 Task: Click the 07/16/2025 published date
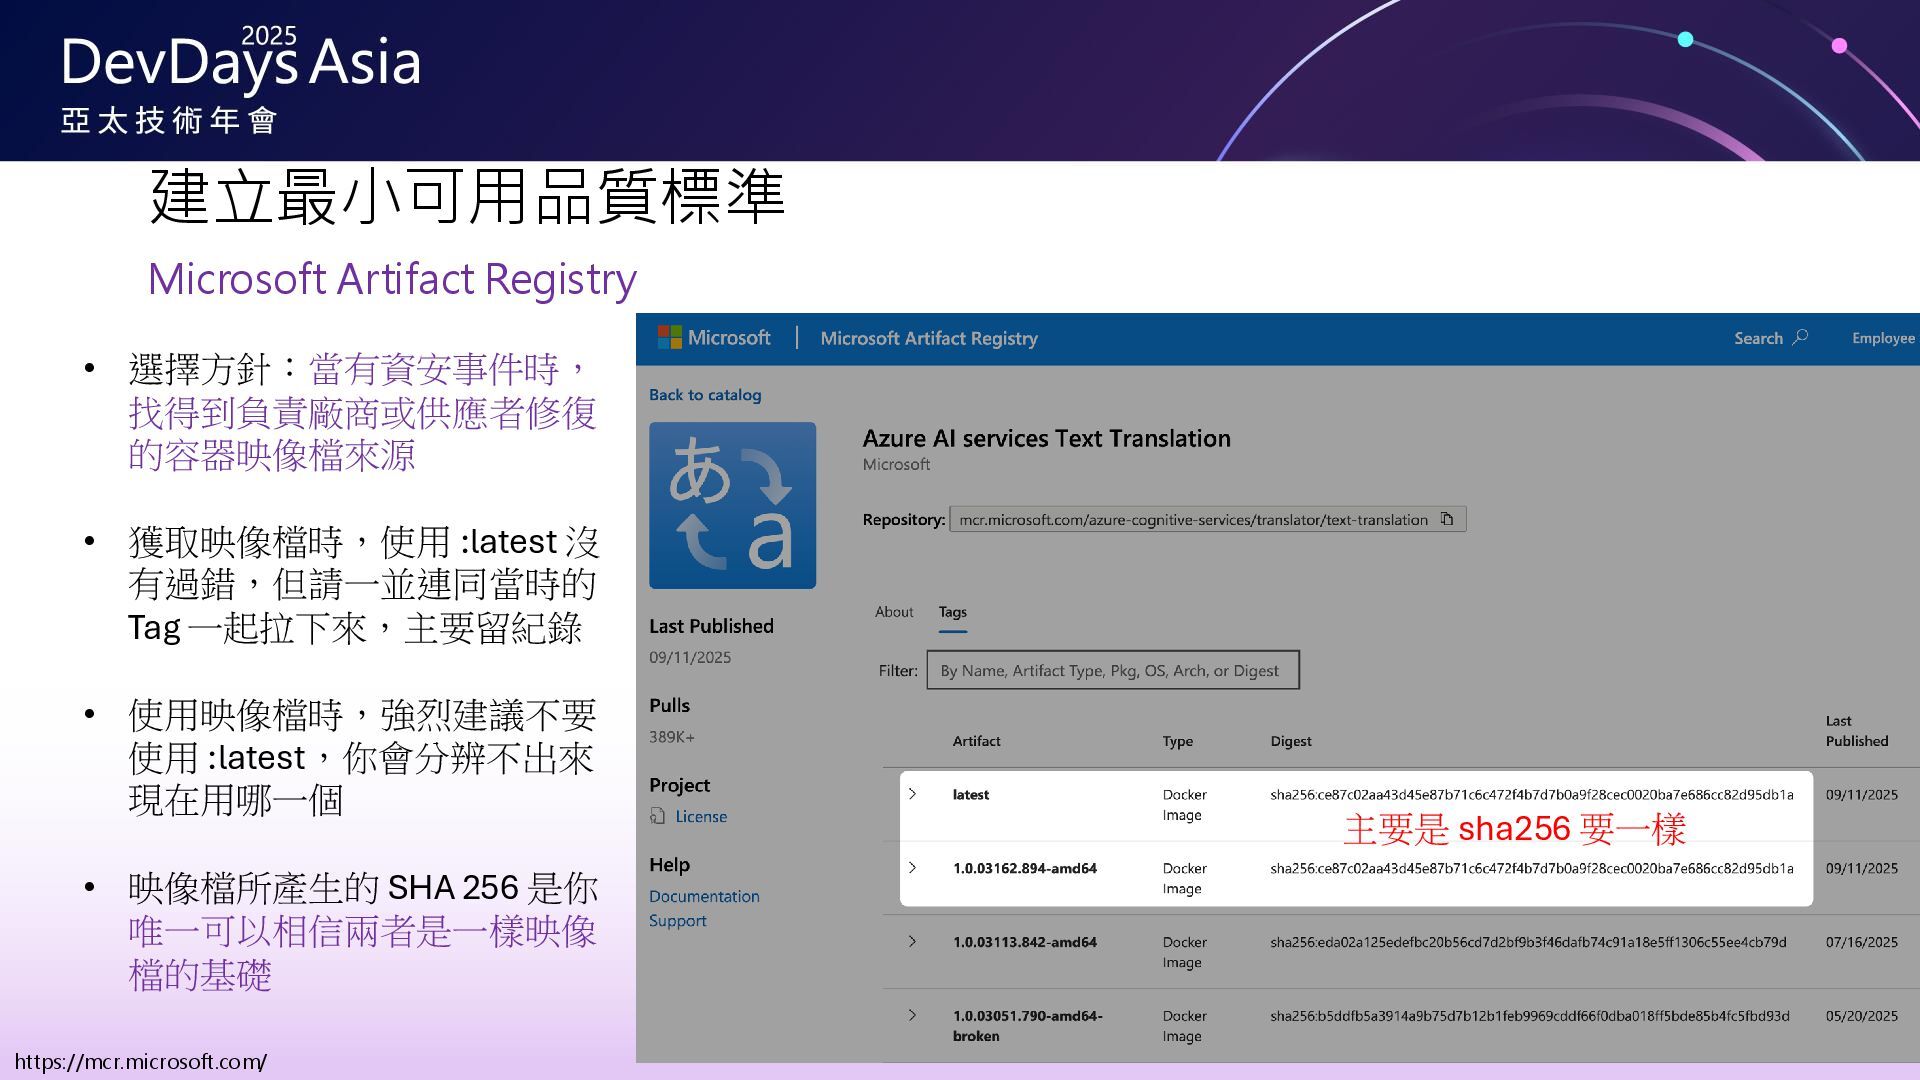pyautogui.click(x=1861, y=942)
